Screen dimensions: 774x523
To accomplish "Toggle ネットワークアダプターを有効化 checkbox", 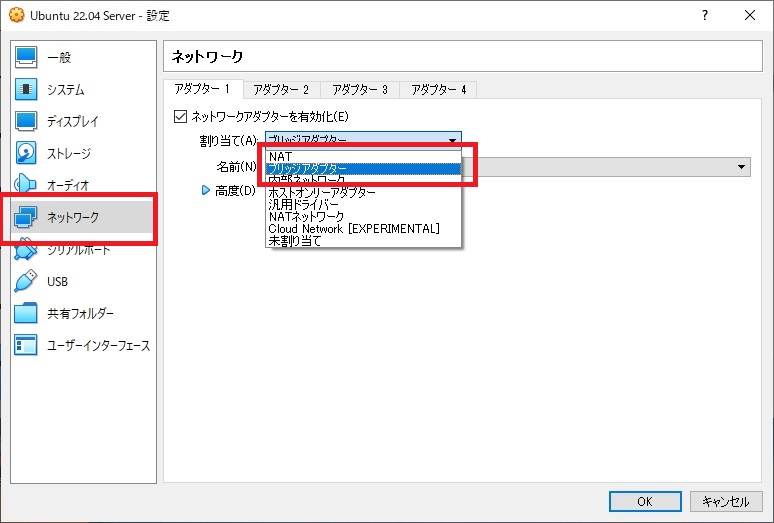I will click(181, 116).
